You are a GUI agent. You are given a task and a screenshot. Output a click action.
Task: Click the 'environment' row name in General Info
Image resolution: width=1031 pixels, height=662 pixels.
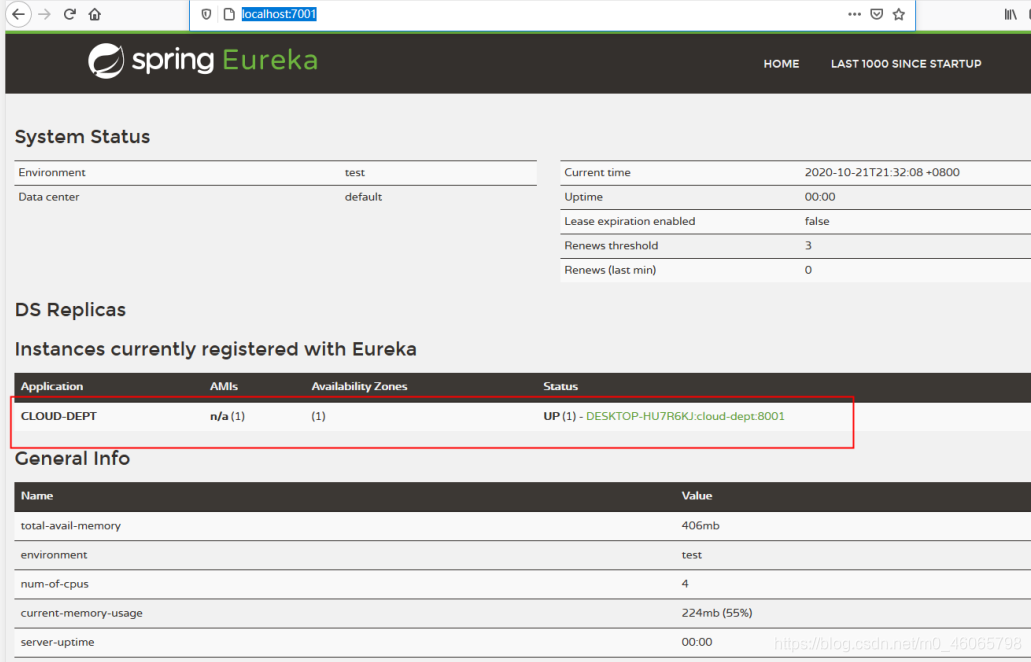pos(54,555)
